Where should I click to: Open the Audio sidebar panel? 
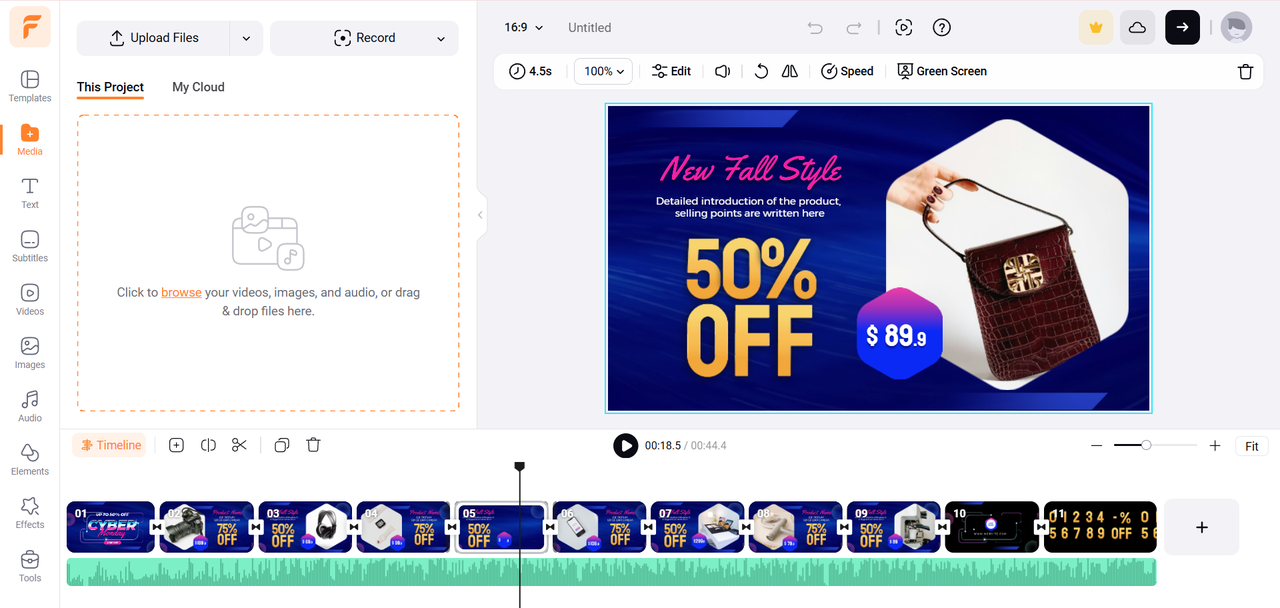click(30, 406)
